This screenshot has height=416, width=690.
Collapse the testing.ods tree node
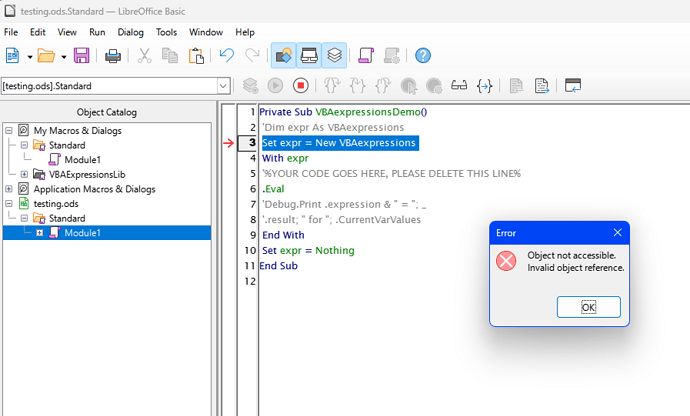coord(9,203)
